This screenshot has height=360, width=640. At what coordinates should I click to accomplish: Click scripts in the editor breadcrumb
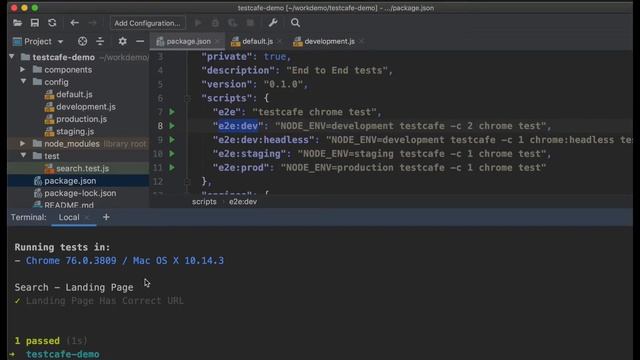(204, 202)
